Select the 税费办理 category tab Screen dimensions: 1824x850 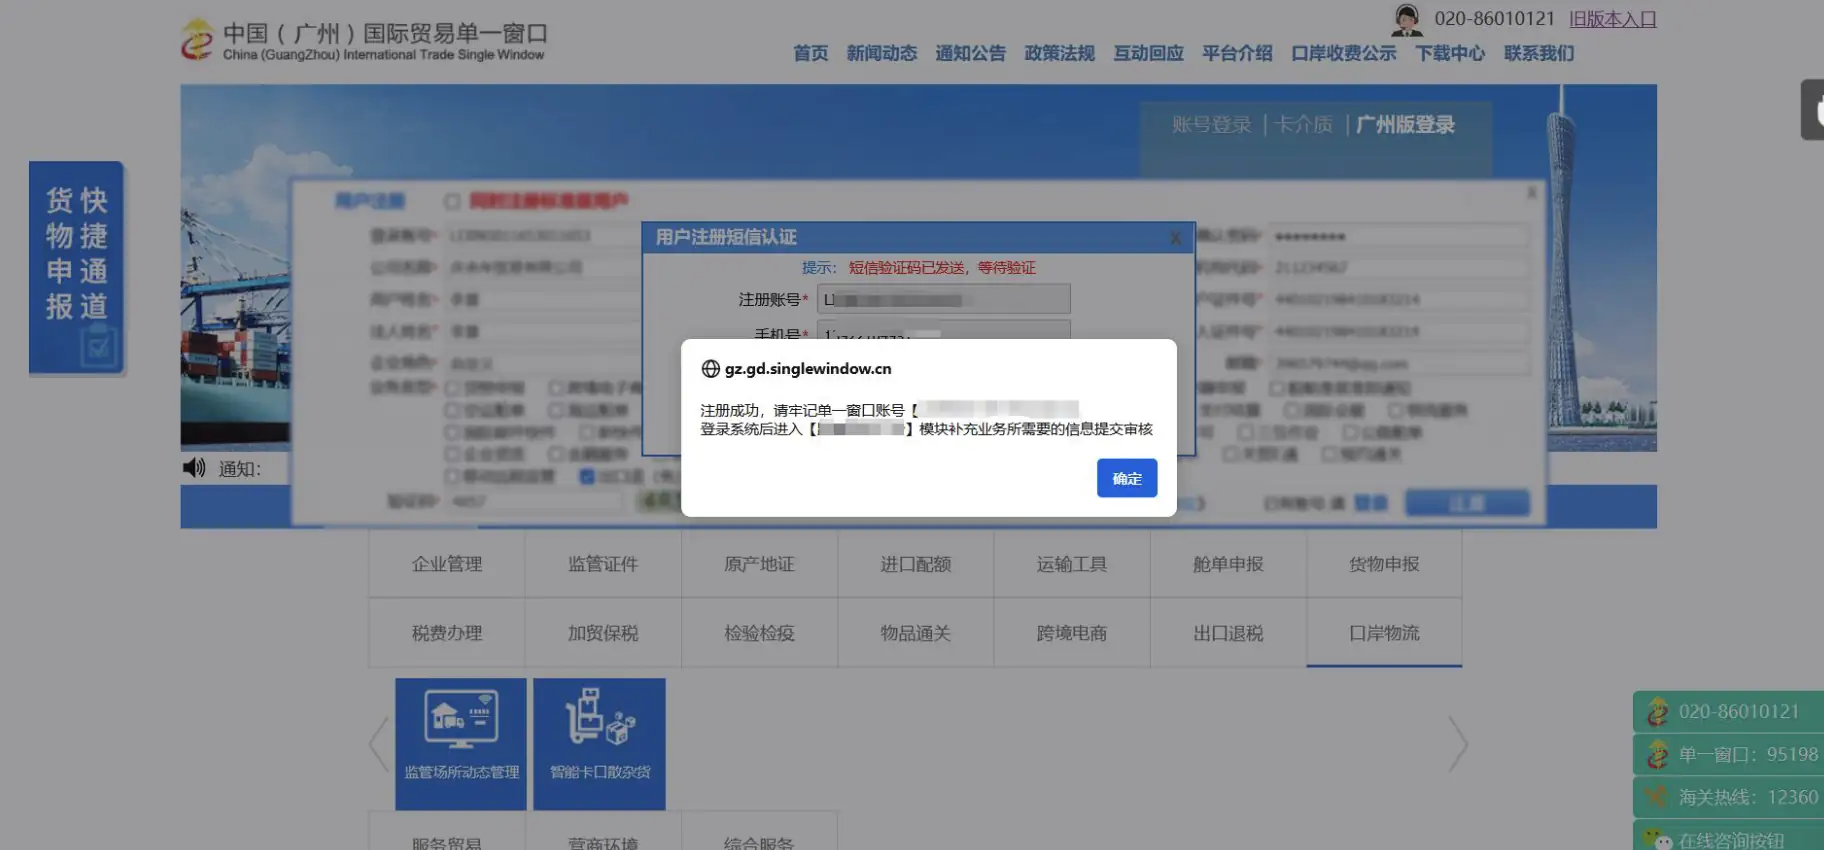[x=447, y=633]
